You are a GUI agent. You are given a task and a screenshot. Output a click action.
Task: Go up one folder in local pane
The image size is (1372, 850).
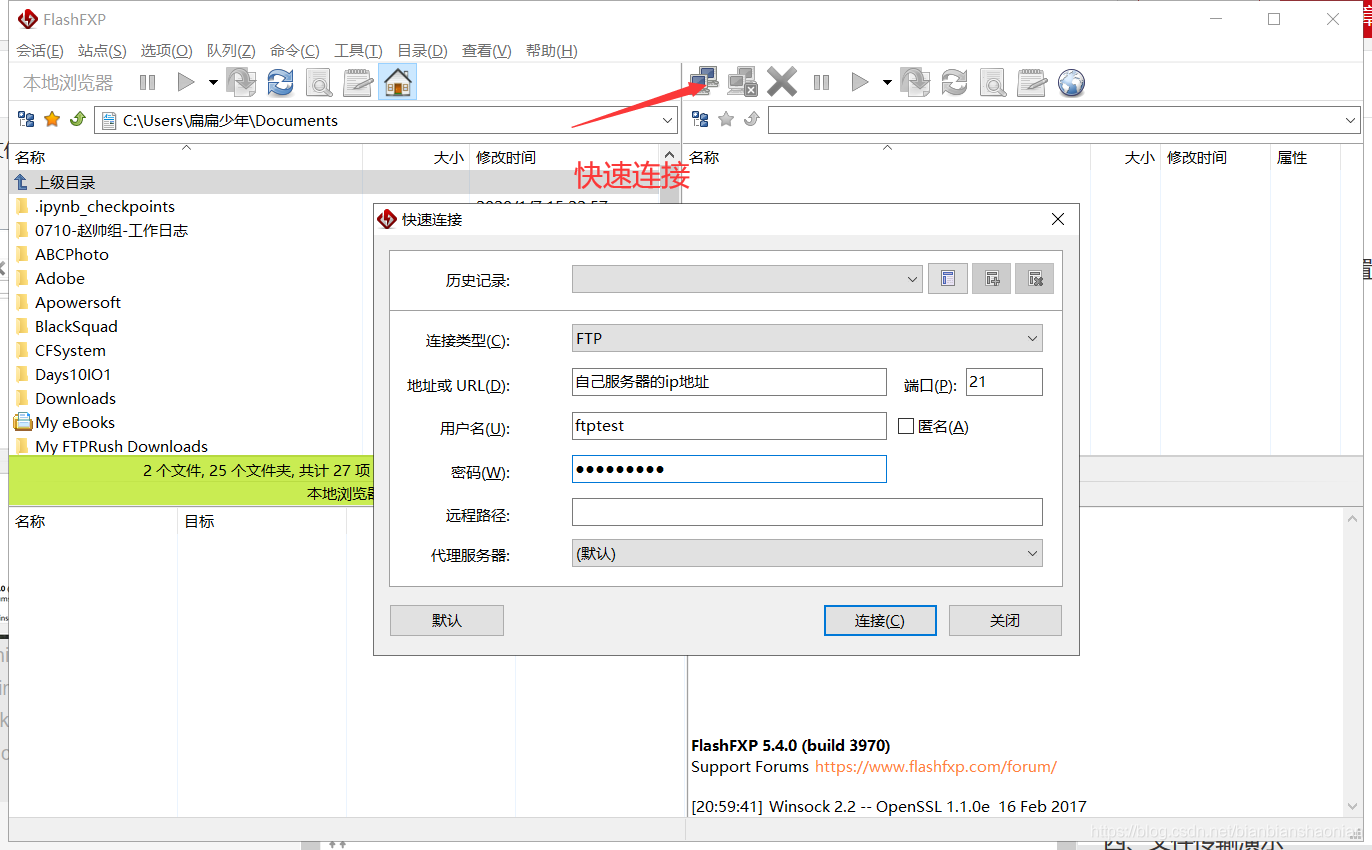[78, 120]
